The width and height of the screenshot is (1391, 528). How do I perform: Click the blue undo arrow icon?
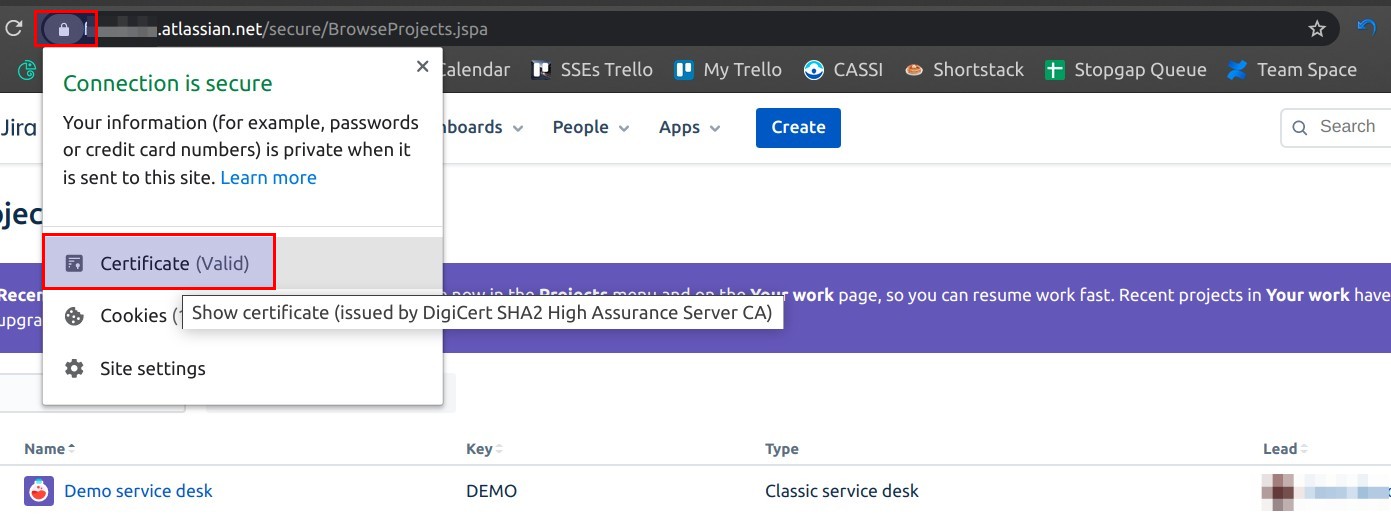(x=1366, y=28)
